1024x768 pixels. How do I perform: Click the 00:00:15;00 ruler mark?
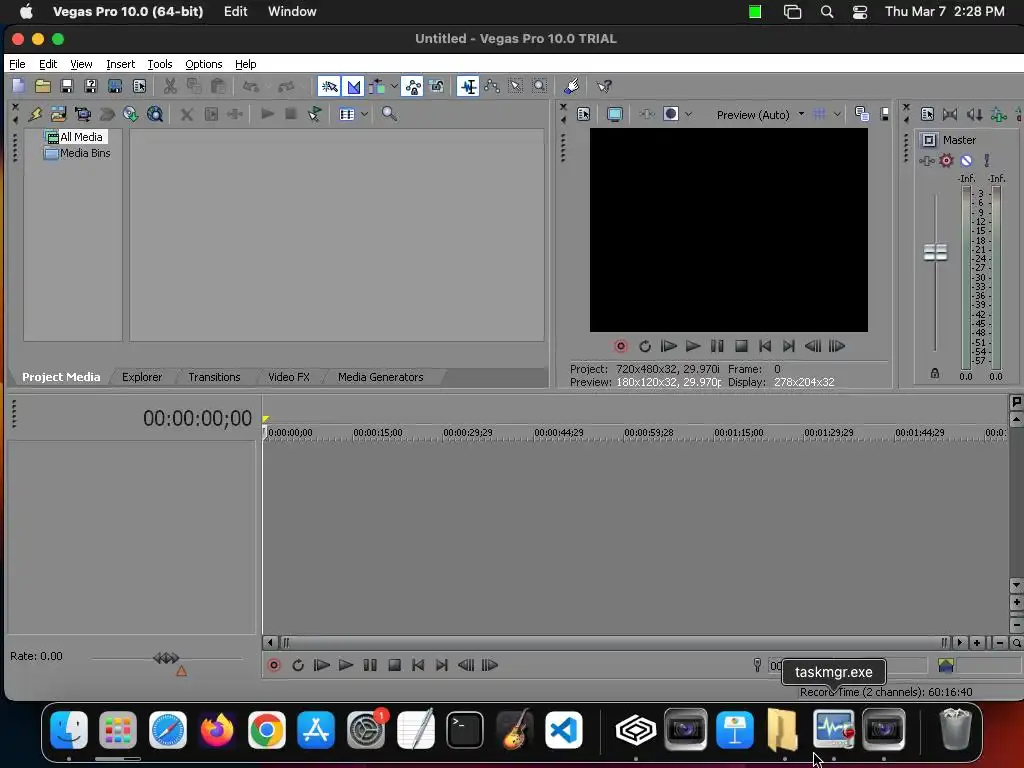pos(377,432)
